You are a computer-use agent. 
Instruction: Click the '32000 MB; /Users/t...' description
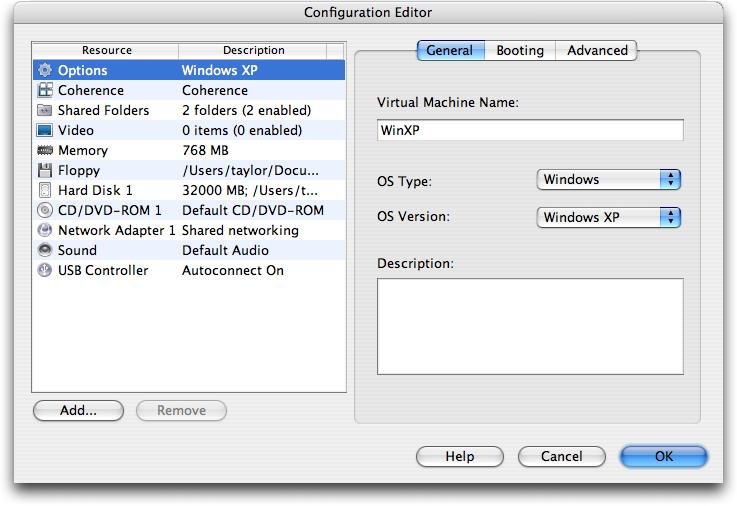[250, 190]
